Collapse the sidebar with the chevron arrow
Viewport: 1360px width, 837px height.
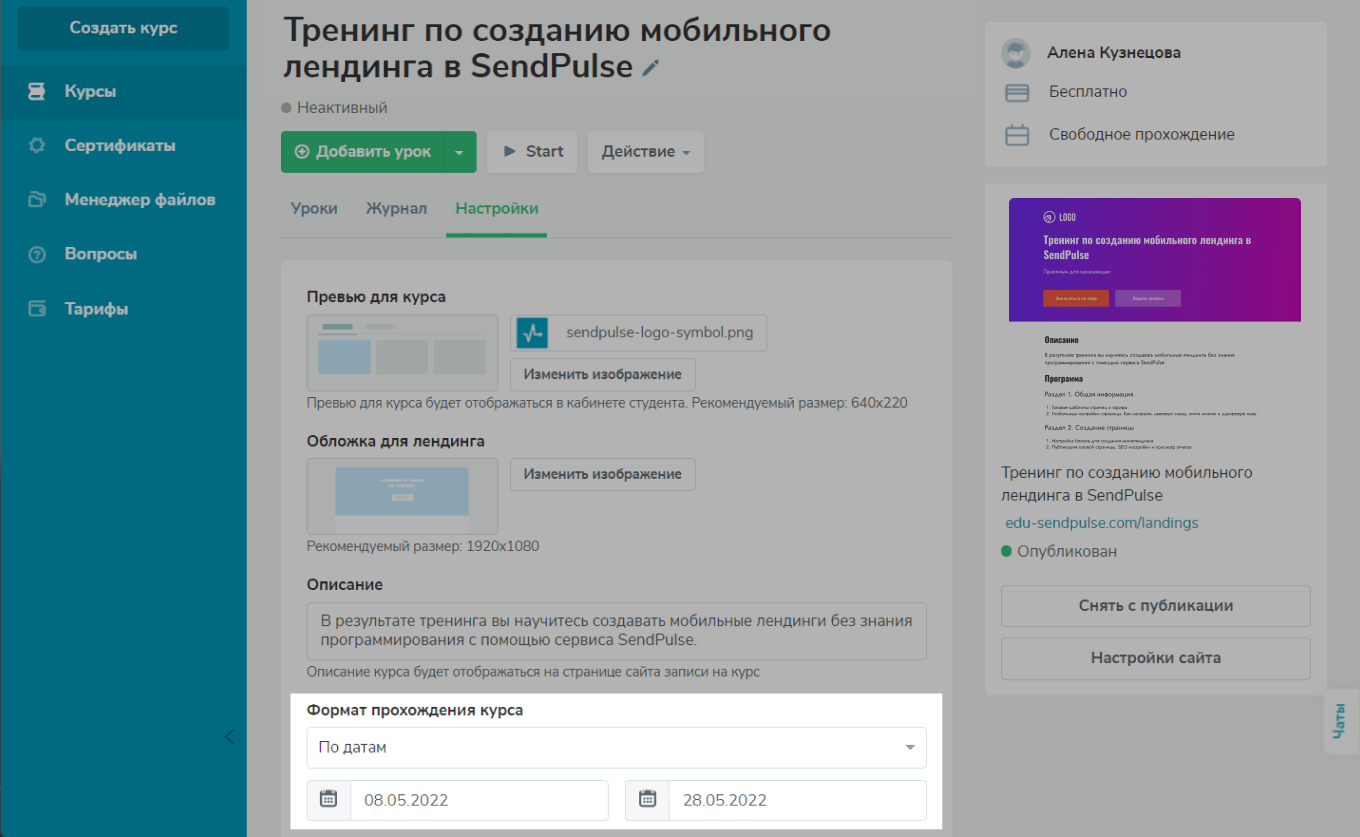click(x=229, y=737)
